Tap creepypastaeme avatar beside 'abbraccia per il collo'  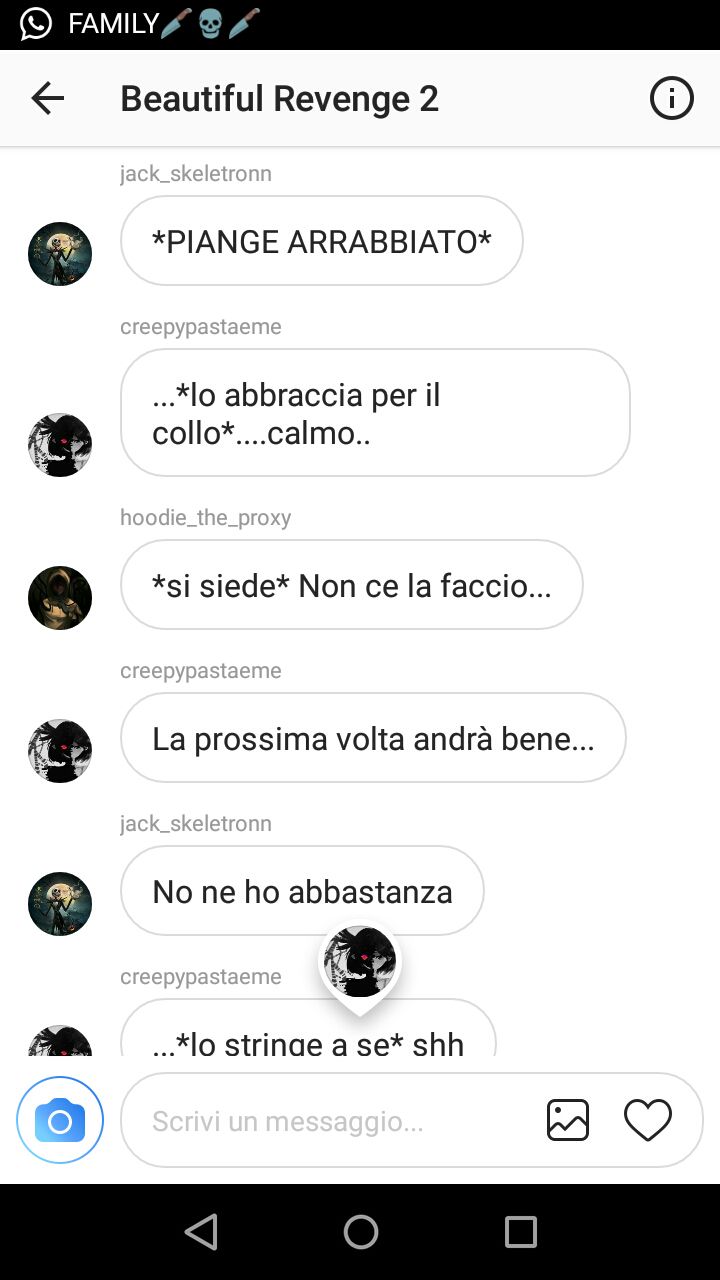(60, 445)
